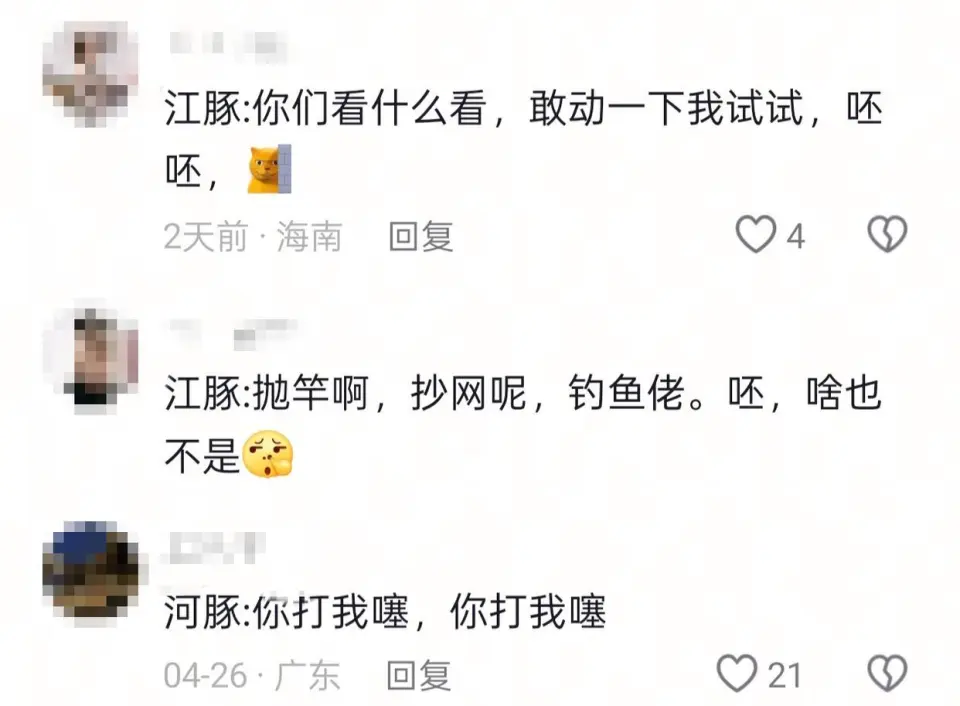Like the Hainan comment with 4 likes
The image size is (960, 706).
point(756,235)
